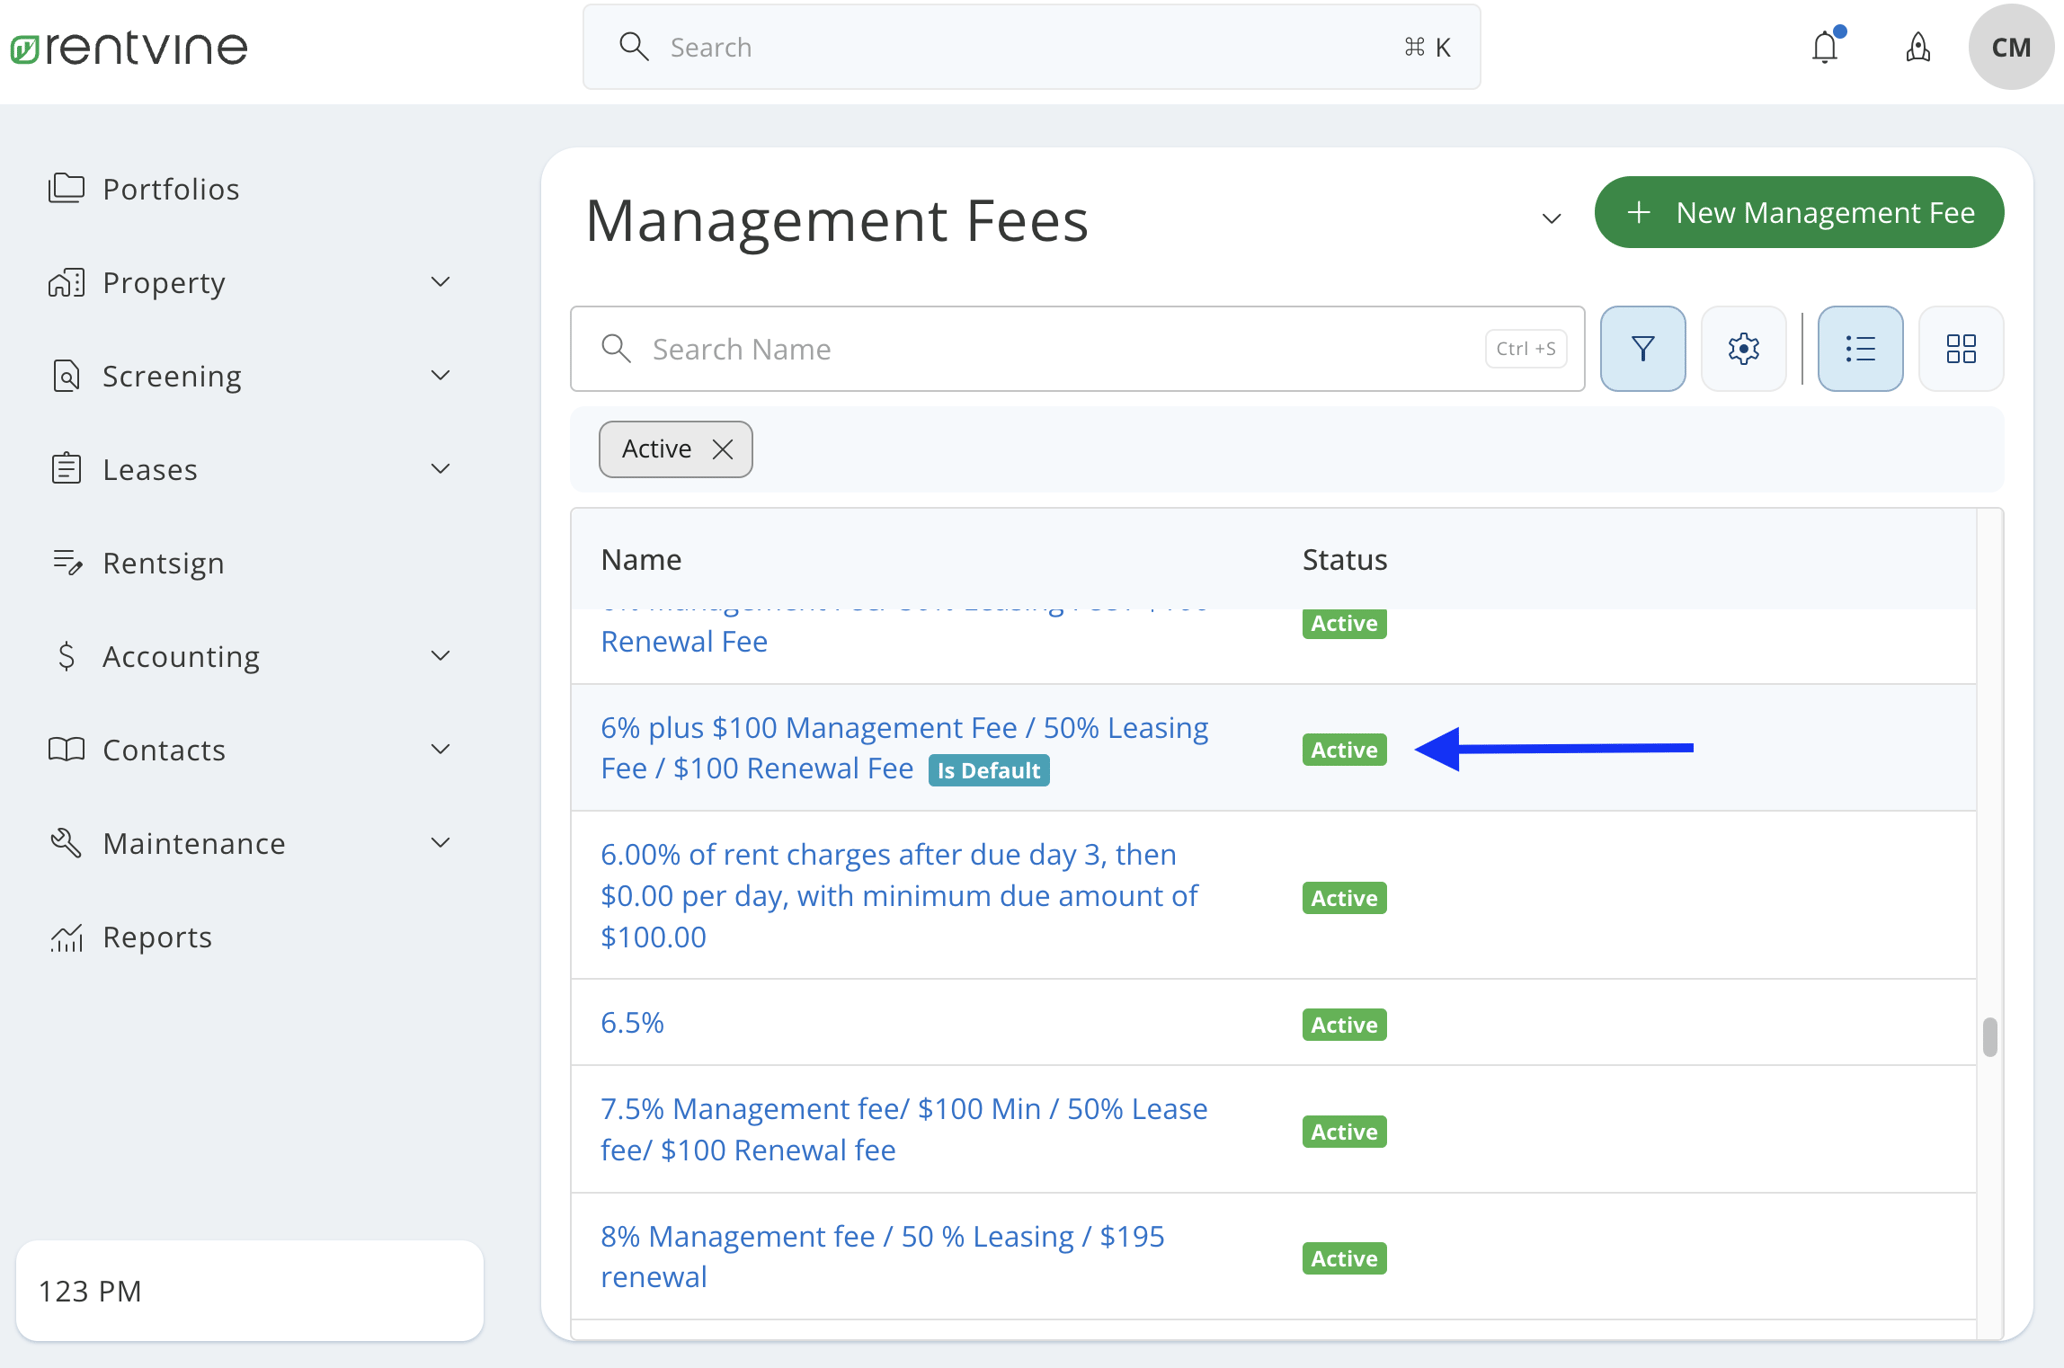Remove the Active filter chip
This screenshot has height=1368, width=2064.
point(723,449)
